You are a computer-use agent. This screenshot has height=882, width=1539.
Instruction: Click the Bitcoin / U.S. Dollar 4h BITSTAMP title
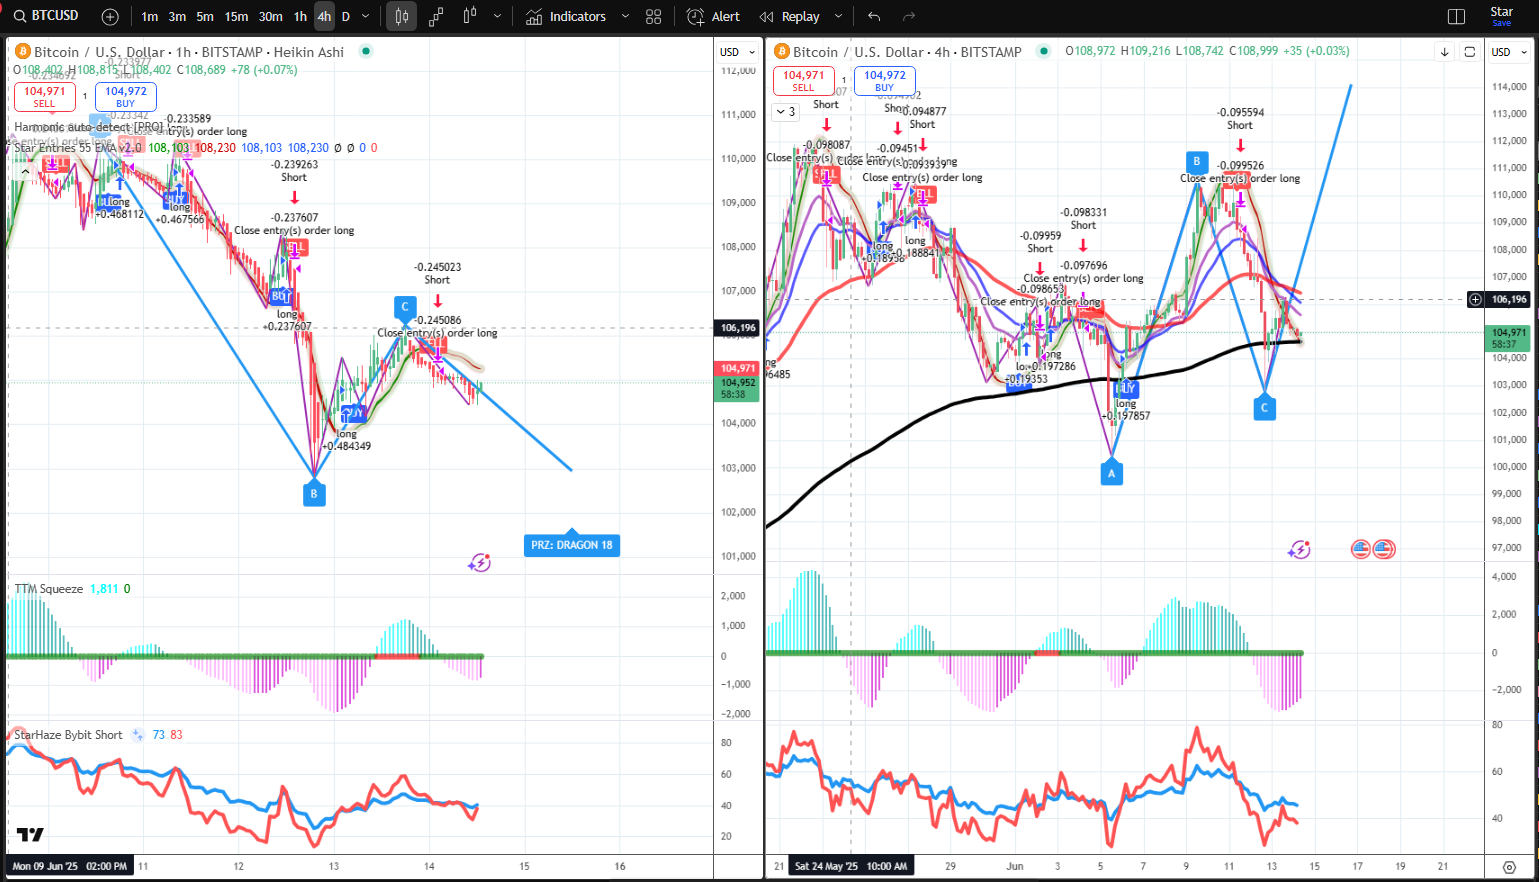907,52
